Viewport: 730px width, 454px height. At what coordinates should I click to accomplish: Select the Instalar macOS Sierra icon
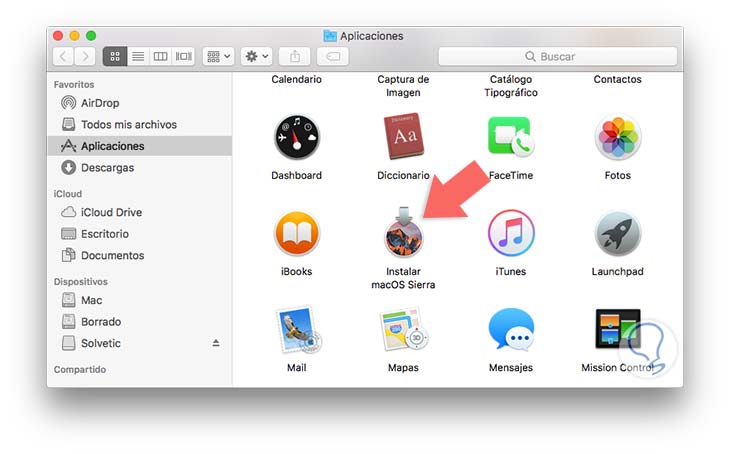pyautogui.click(x=403, y=232)
